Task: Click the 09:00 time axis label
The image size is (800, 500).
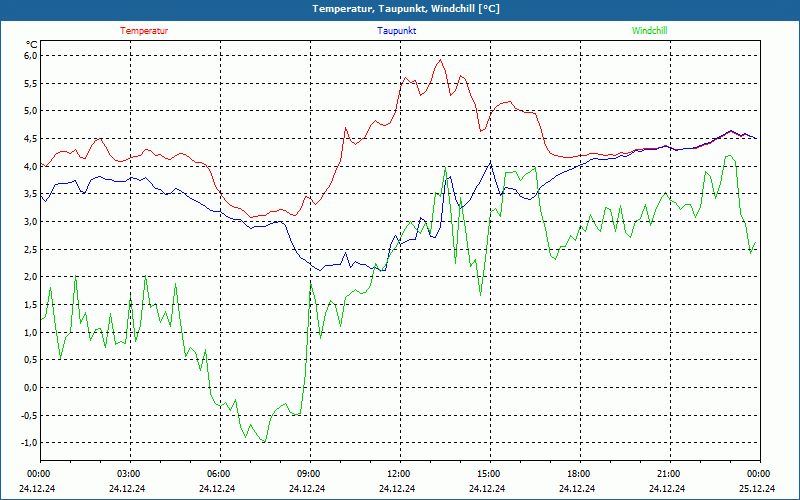Action: pyautogui.click(x=308, y=474)
